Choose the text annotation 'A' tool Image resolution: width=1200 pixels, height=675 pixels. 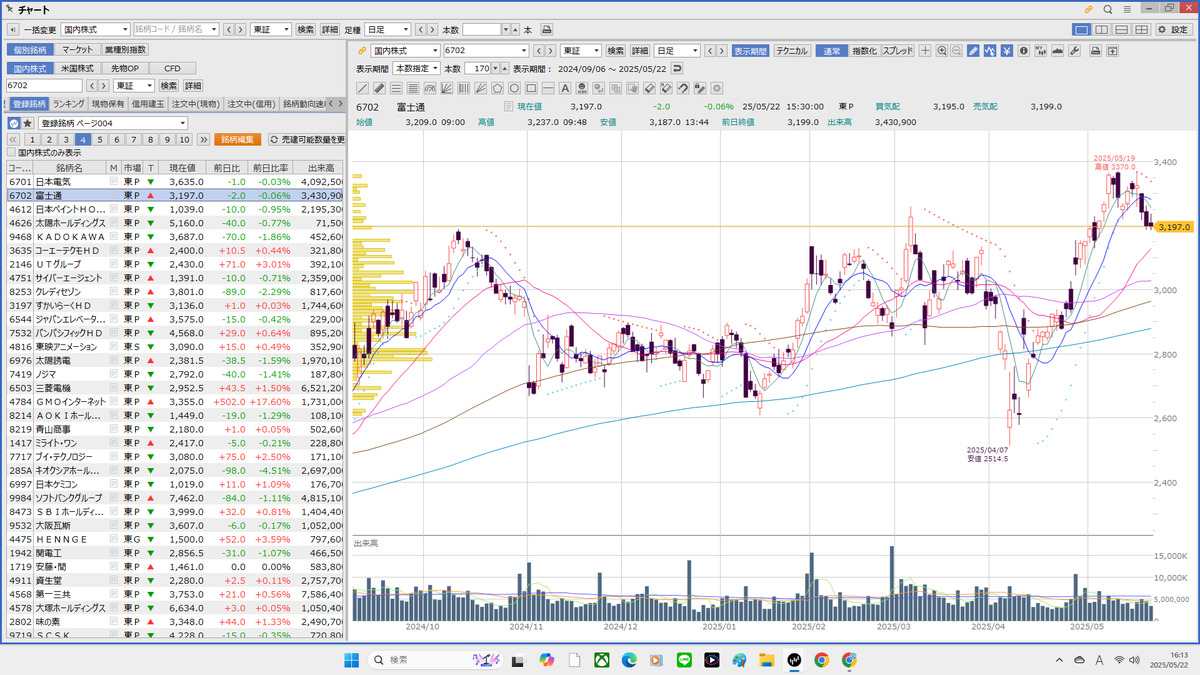pyautogui.click(x=565, y=87)
